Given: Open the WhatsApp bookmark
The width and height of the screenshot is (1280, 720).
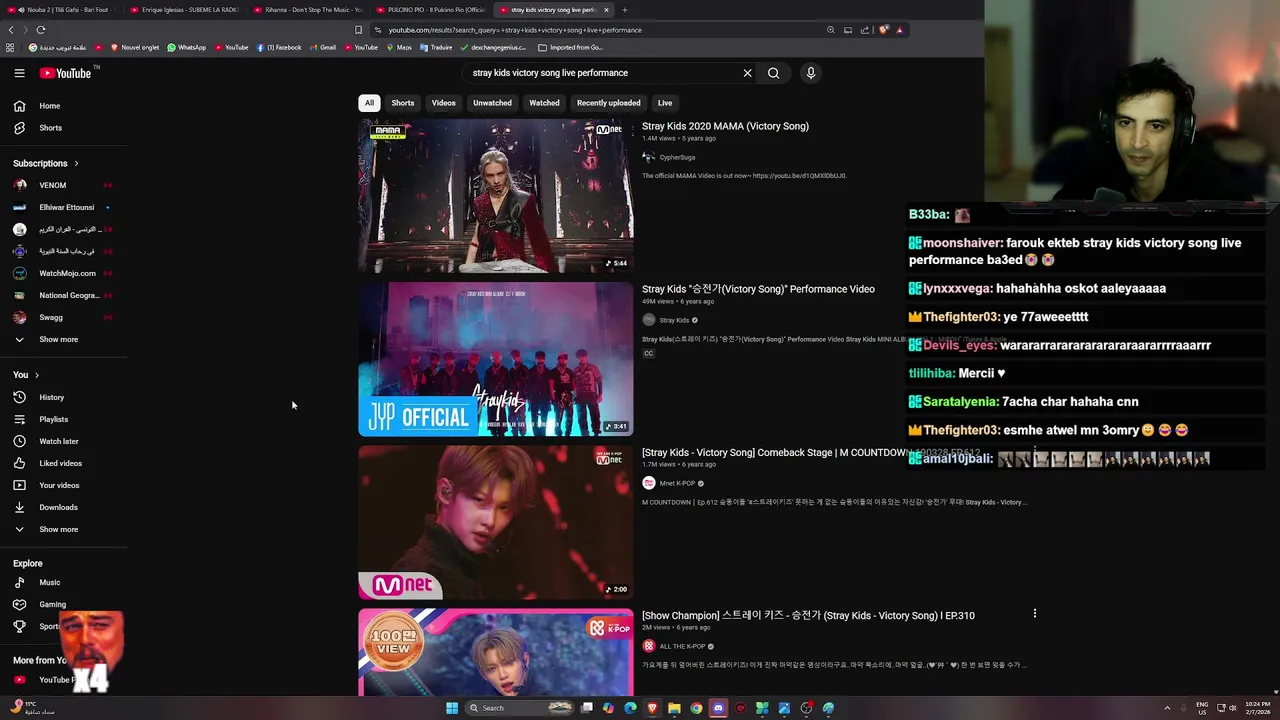Looking at the screenshot, I should coord(187,47).
